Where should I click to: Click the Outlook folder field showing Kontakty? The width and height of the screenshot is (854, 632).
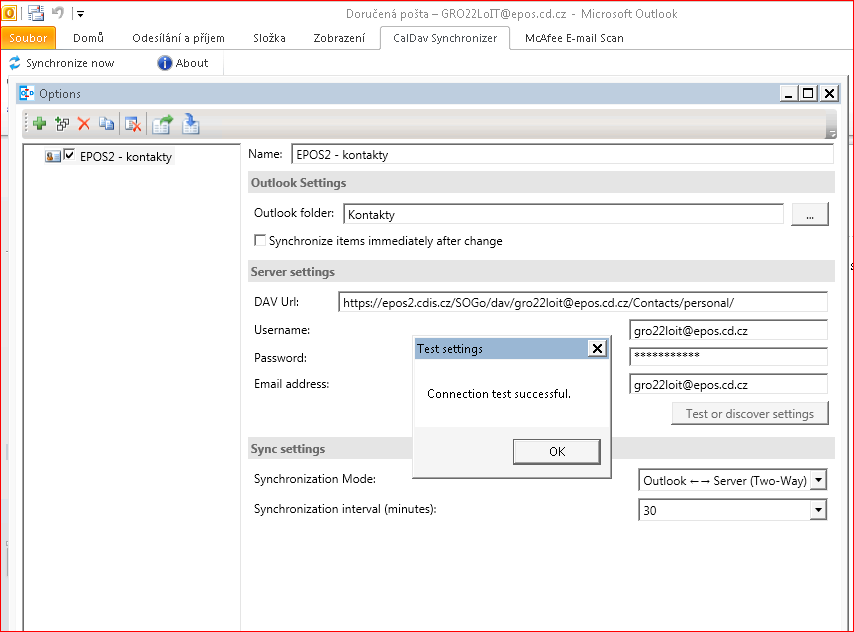pos(563,214)
